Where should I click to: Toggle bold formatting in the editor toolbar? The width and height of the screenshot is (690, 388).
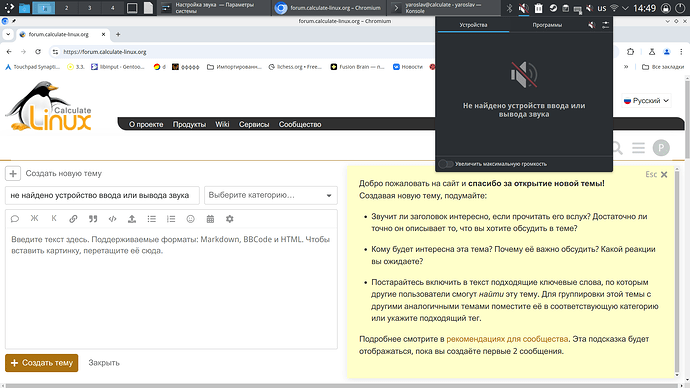(x=34, y=219)
